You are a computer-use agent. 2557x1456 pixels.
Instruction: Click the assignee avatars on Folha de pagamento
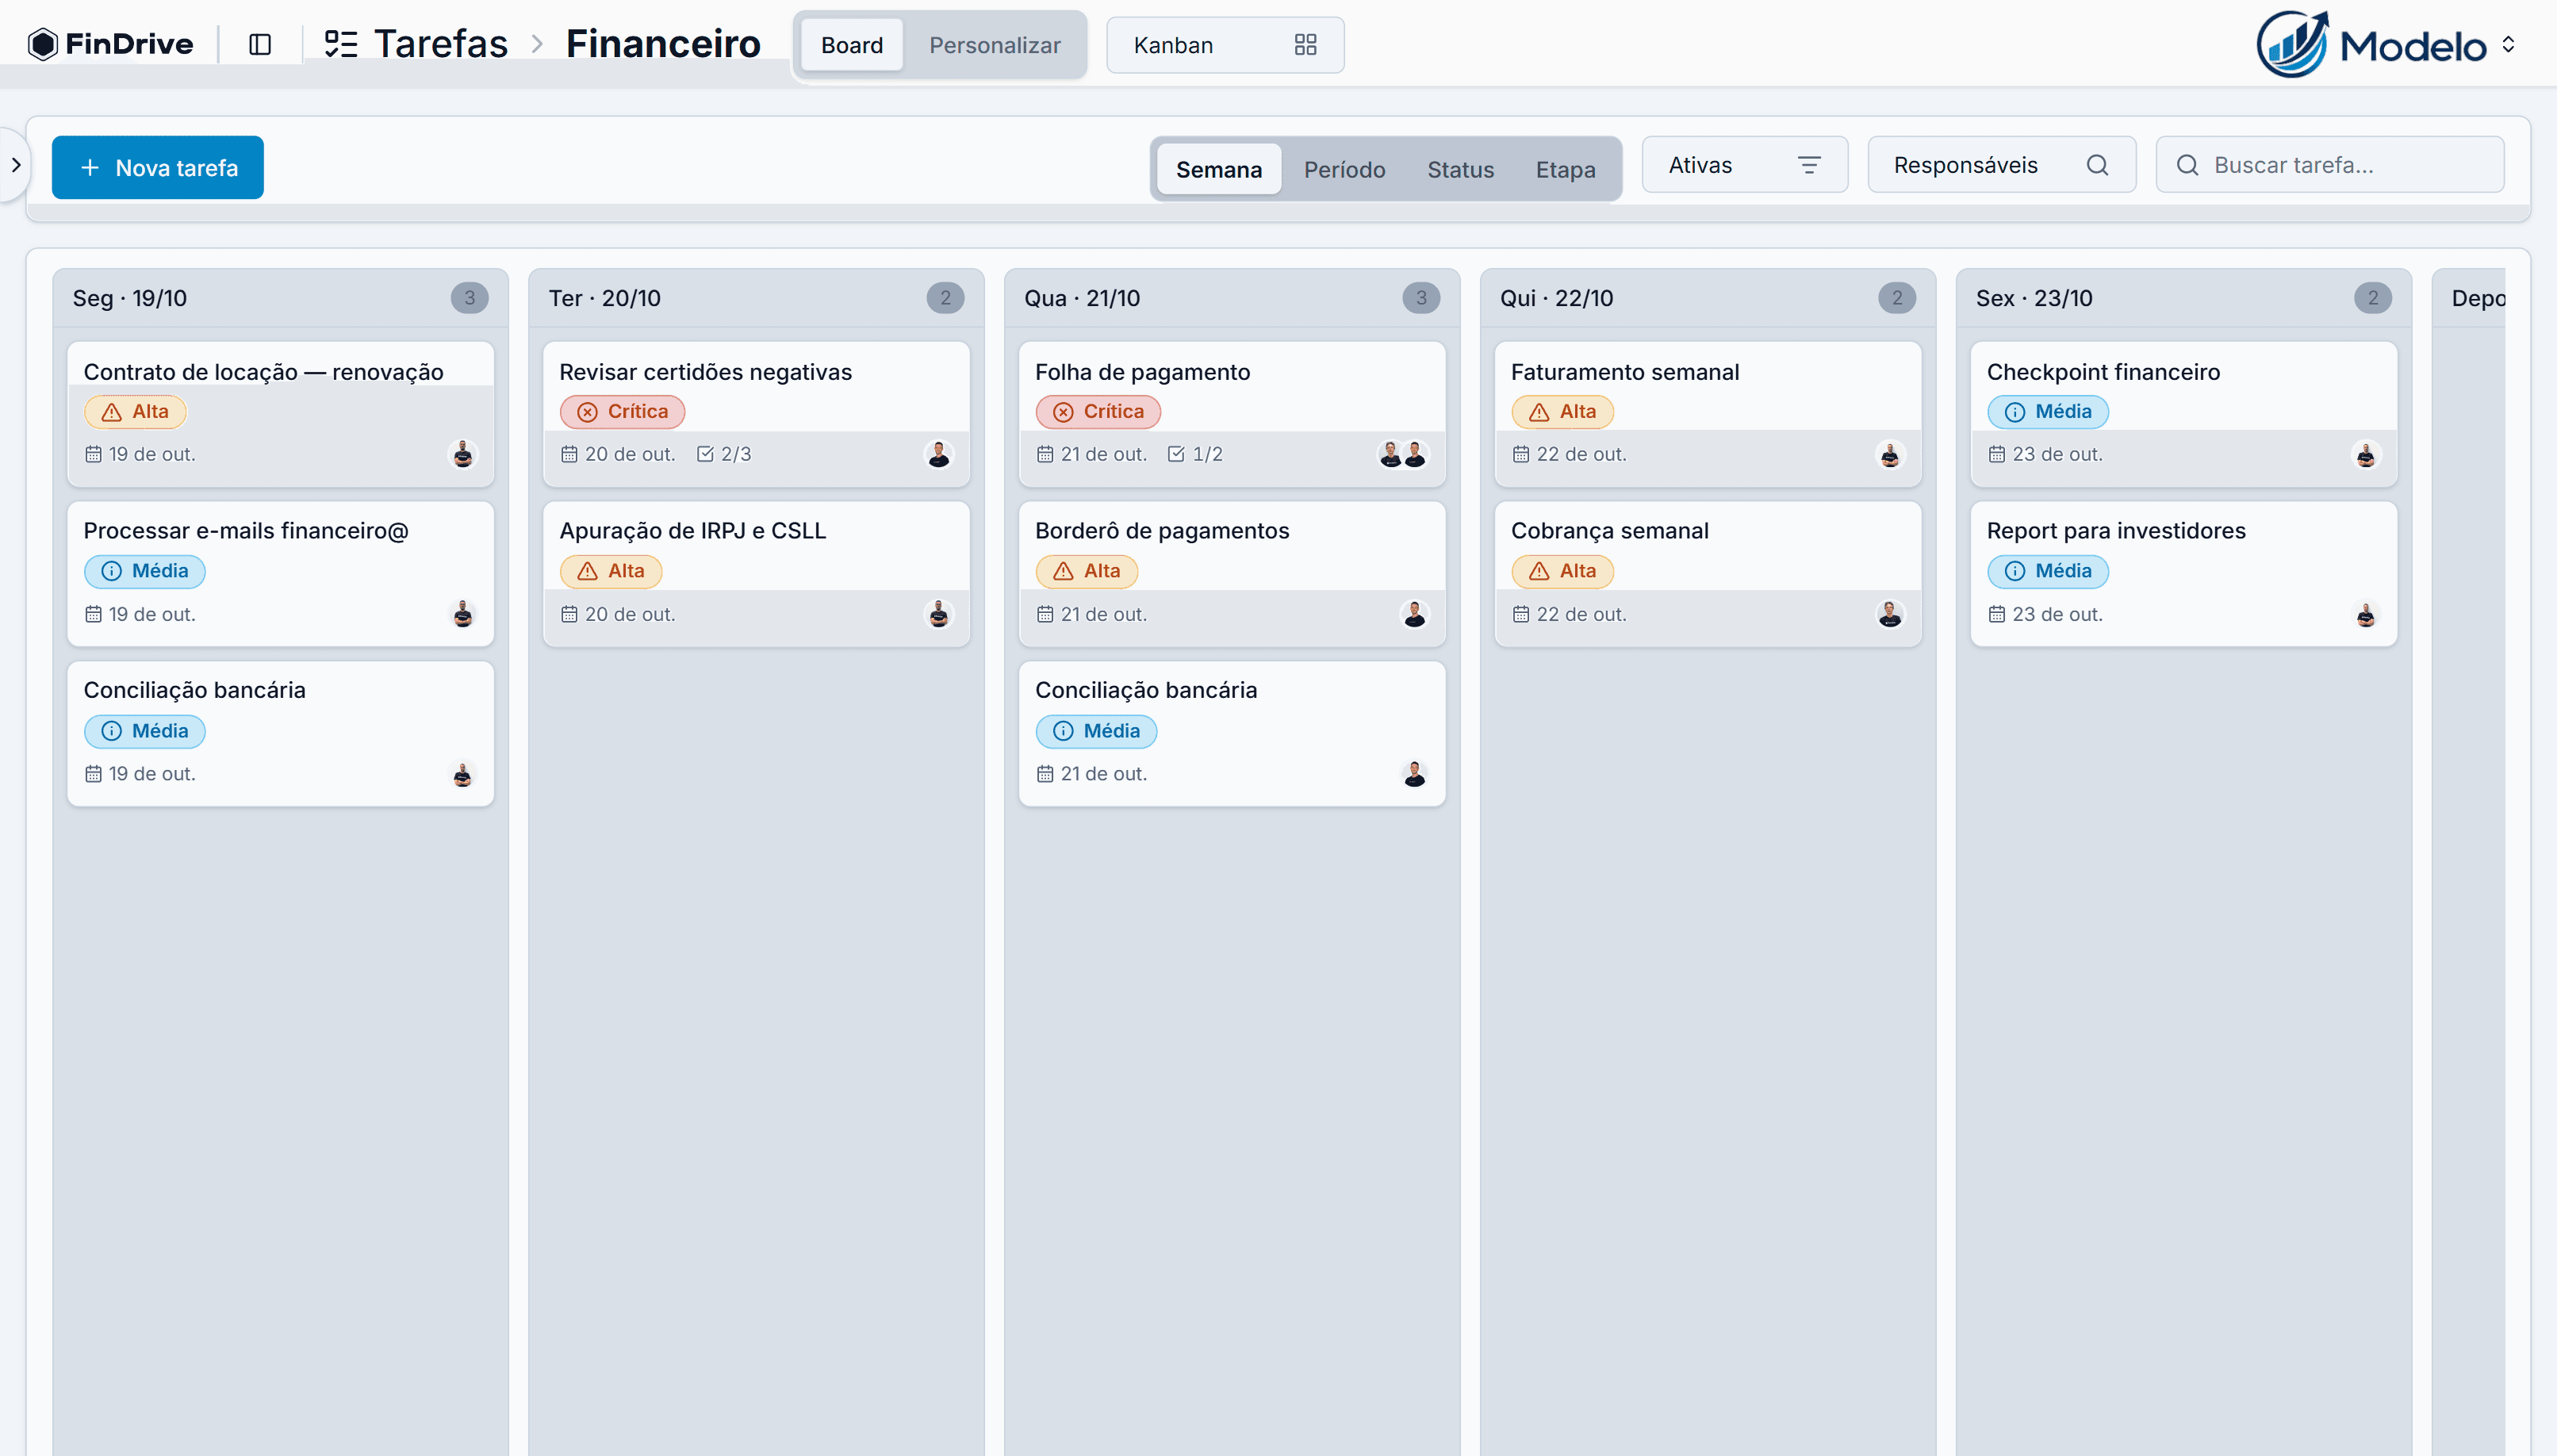pos(1402,454)
